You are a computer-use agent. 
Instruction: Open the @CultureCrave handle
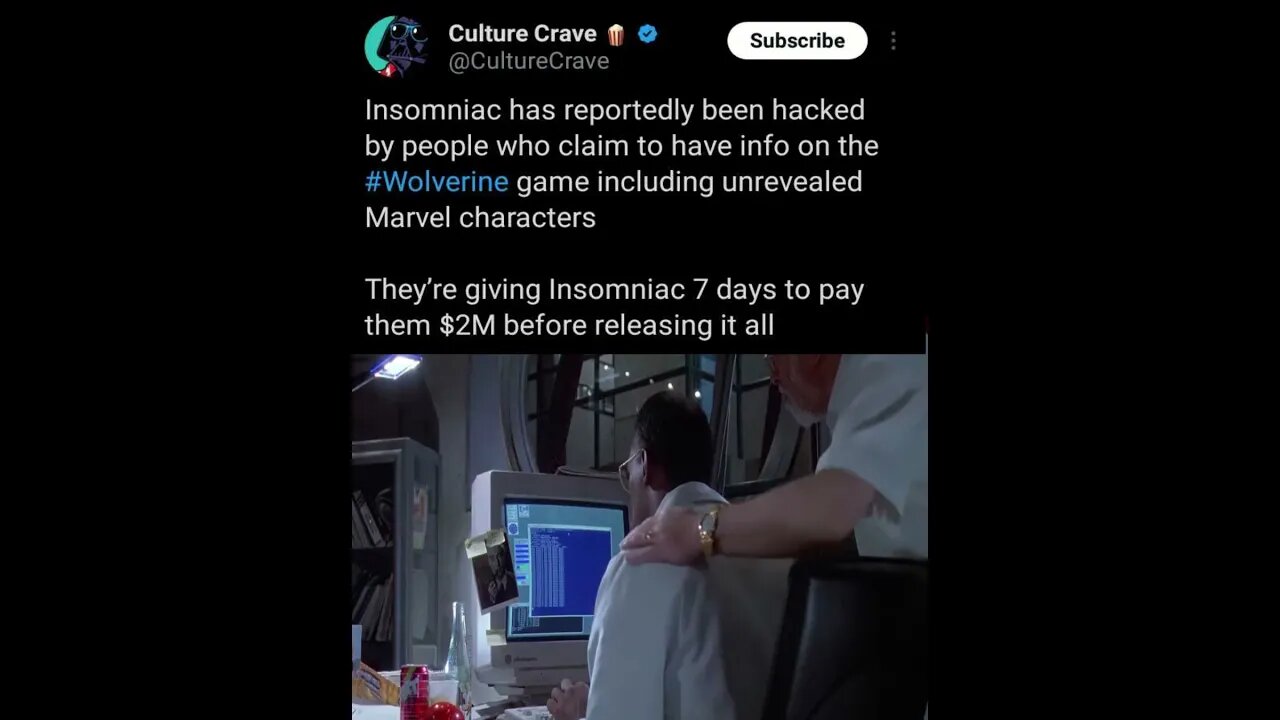(x=528, y=61)
